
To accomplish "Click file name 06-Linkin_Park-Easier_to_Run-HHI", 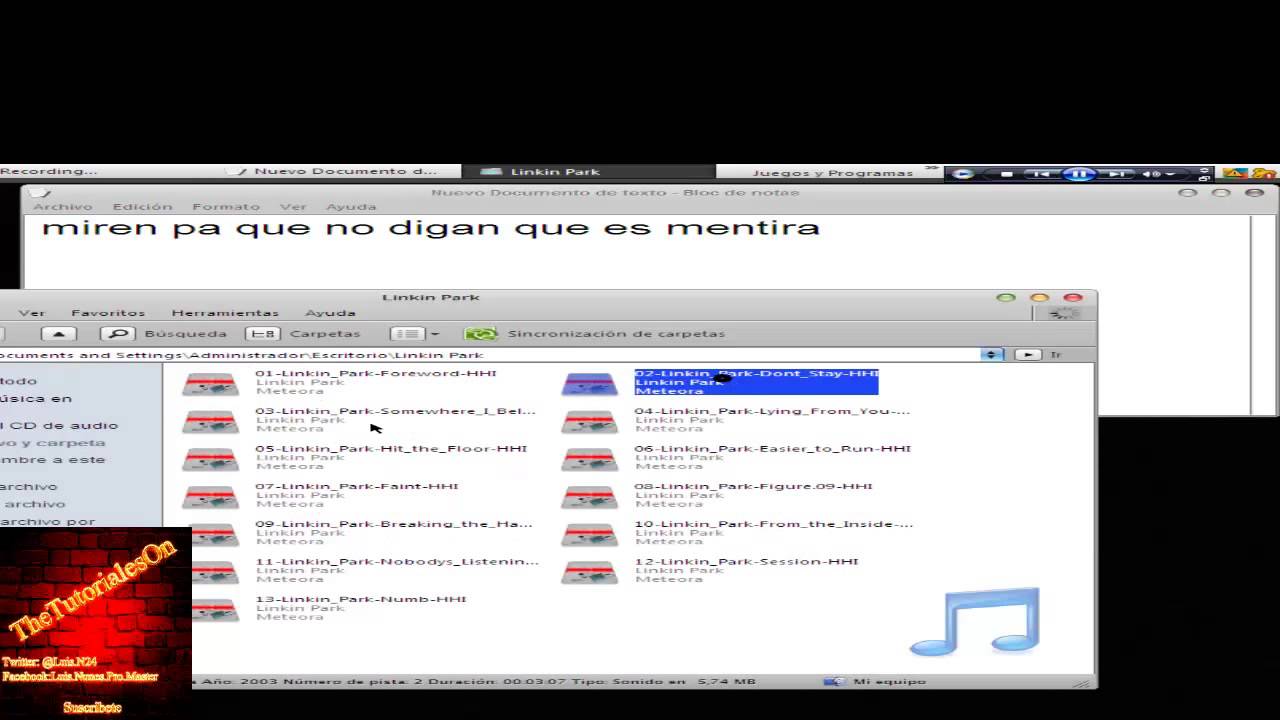I will coord(773,449).
